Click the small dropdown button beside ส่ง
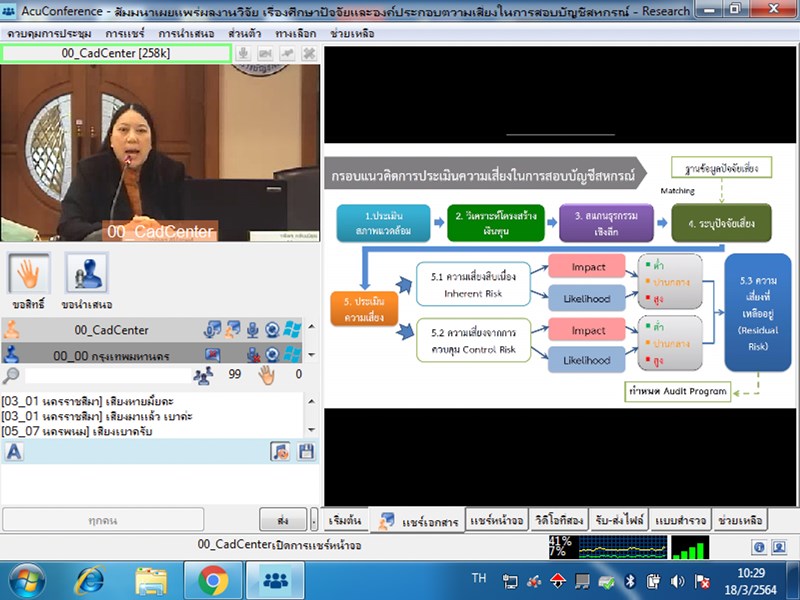This screenshot has width=800, height=600. click(x=314, y=520)
